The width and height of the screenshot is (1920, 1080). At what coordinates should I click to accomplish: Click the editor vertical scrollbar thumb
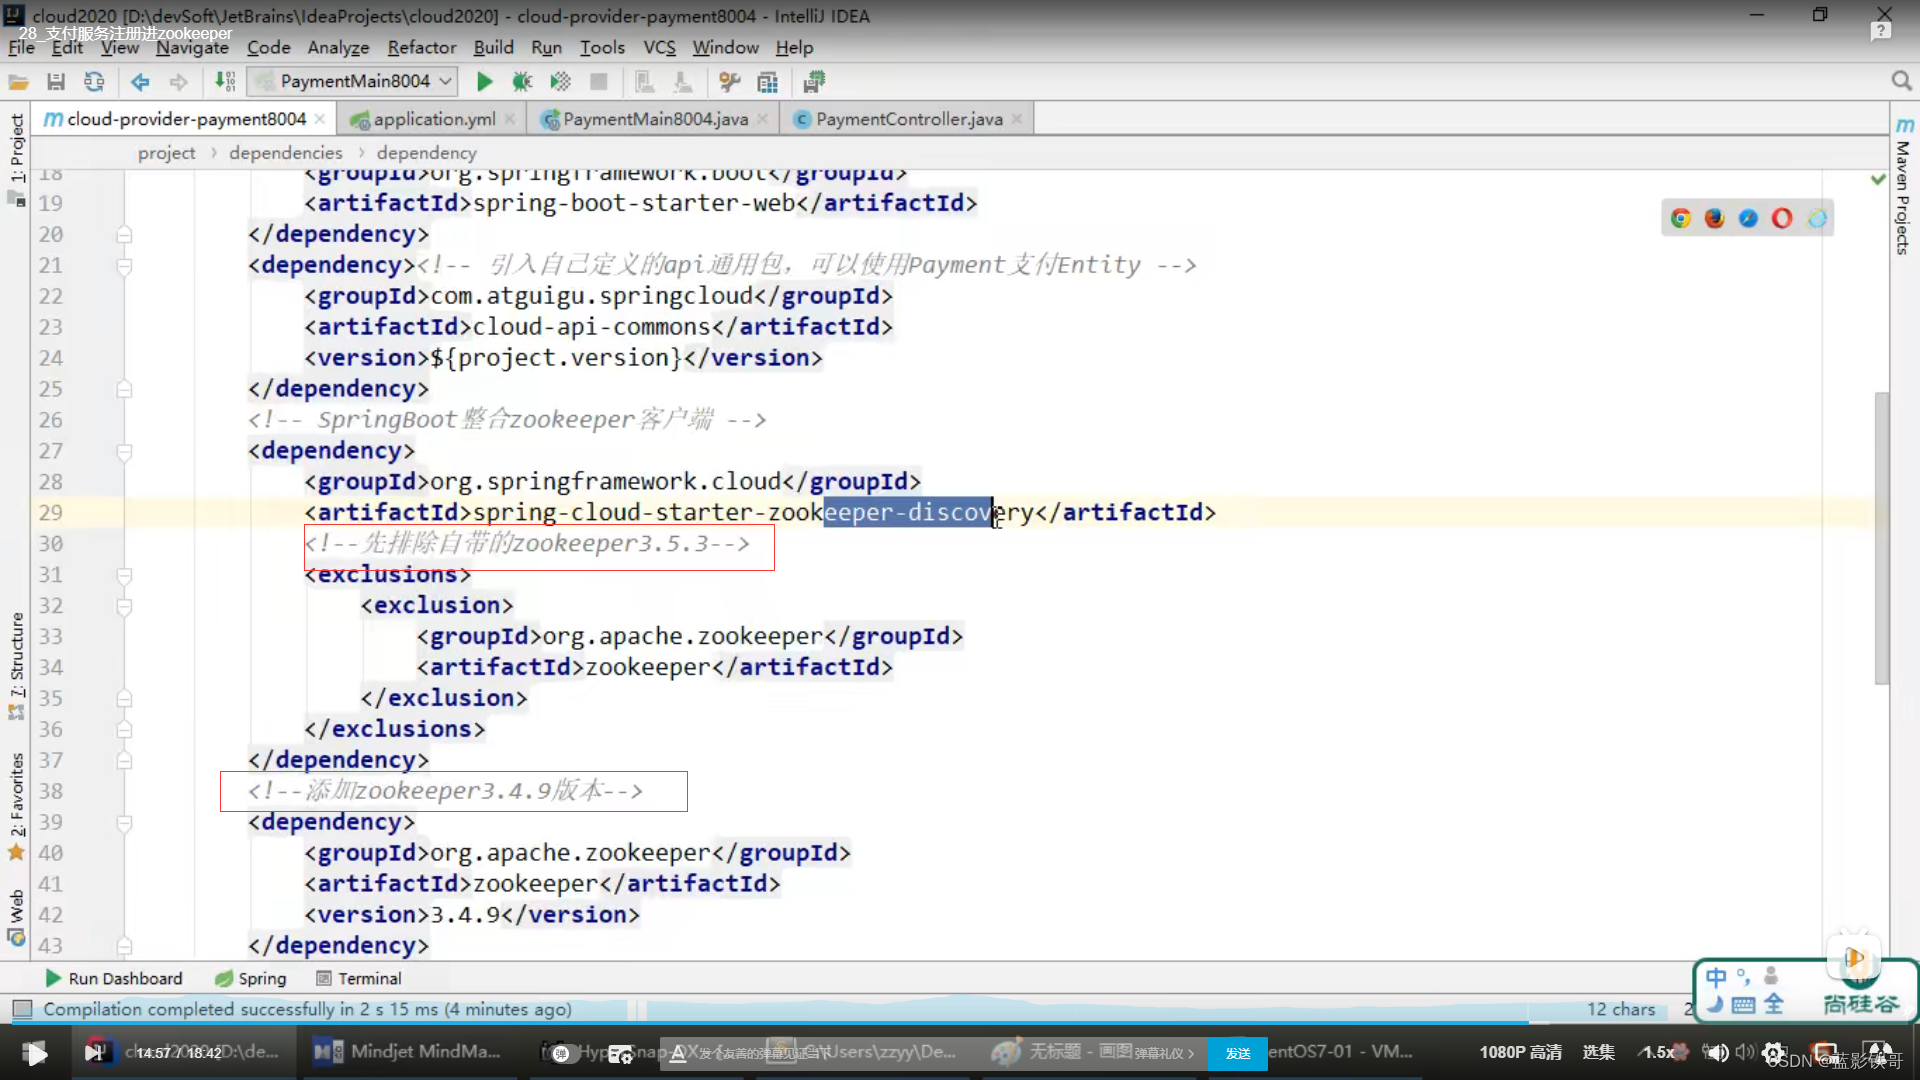point(1881,538)
